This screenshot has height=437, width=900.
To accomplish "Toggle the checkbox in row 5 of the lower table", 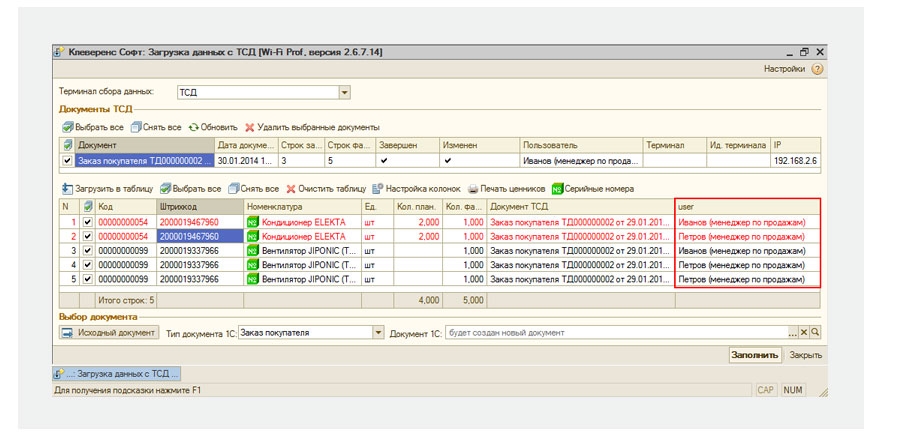I will (87, 279).
